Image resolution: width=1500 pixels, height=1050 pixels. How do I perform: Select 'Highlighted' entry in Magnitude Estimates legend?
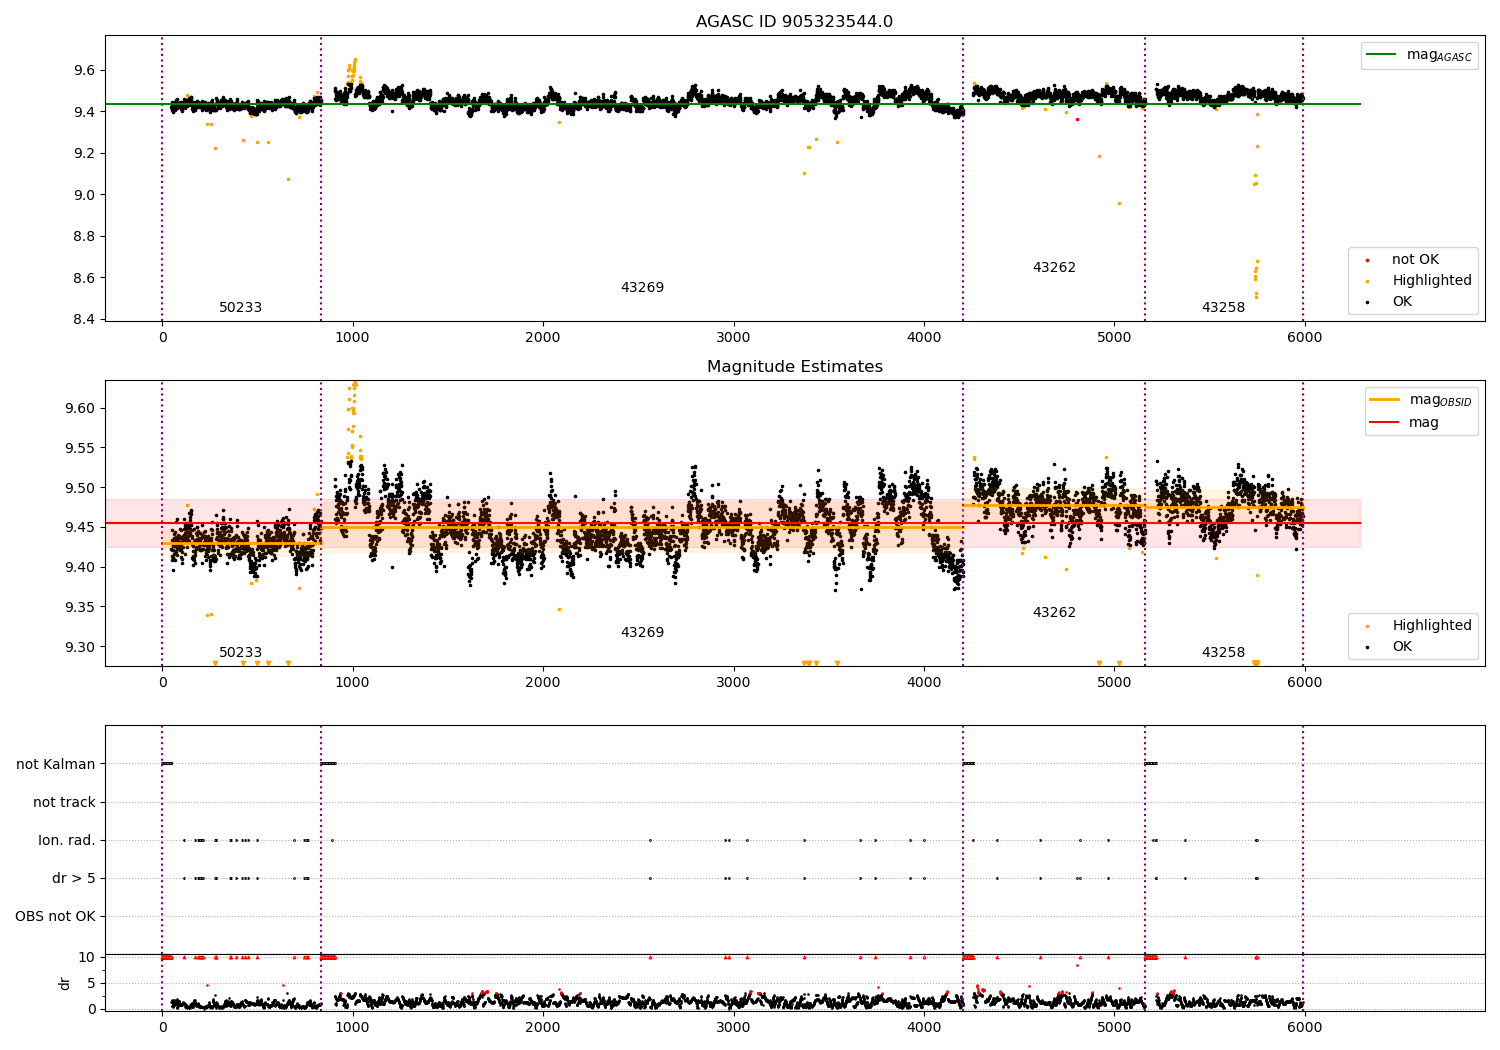[1432, 626]
